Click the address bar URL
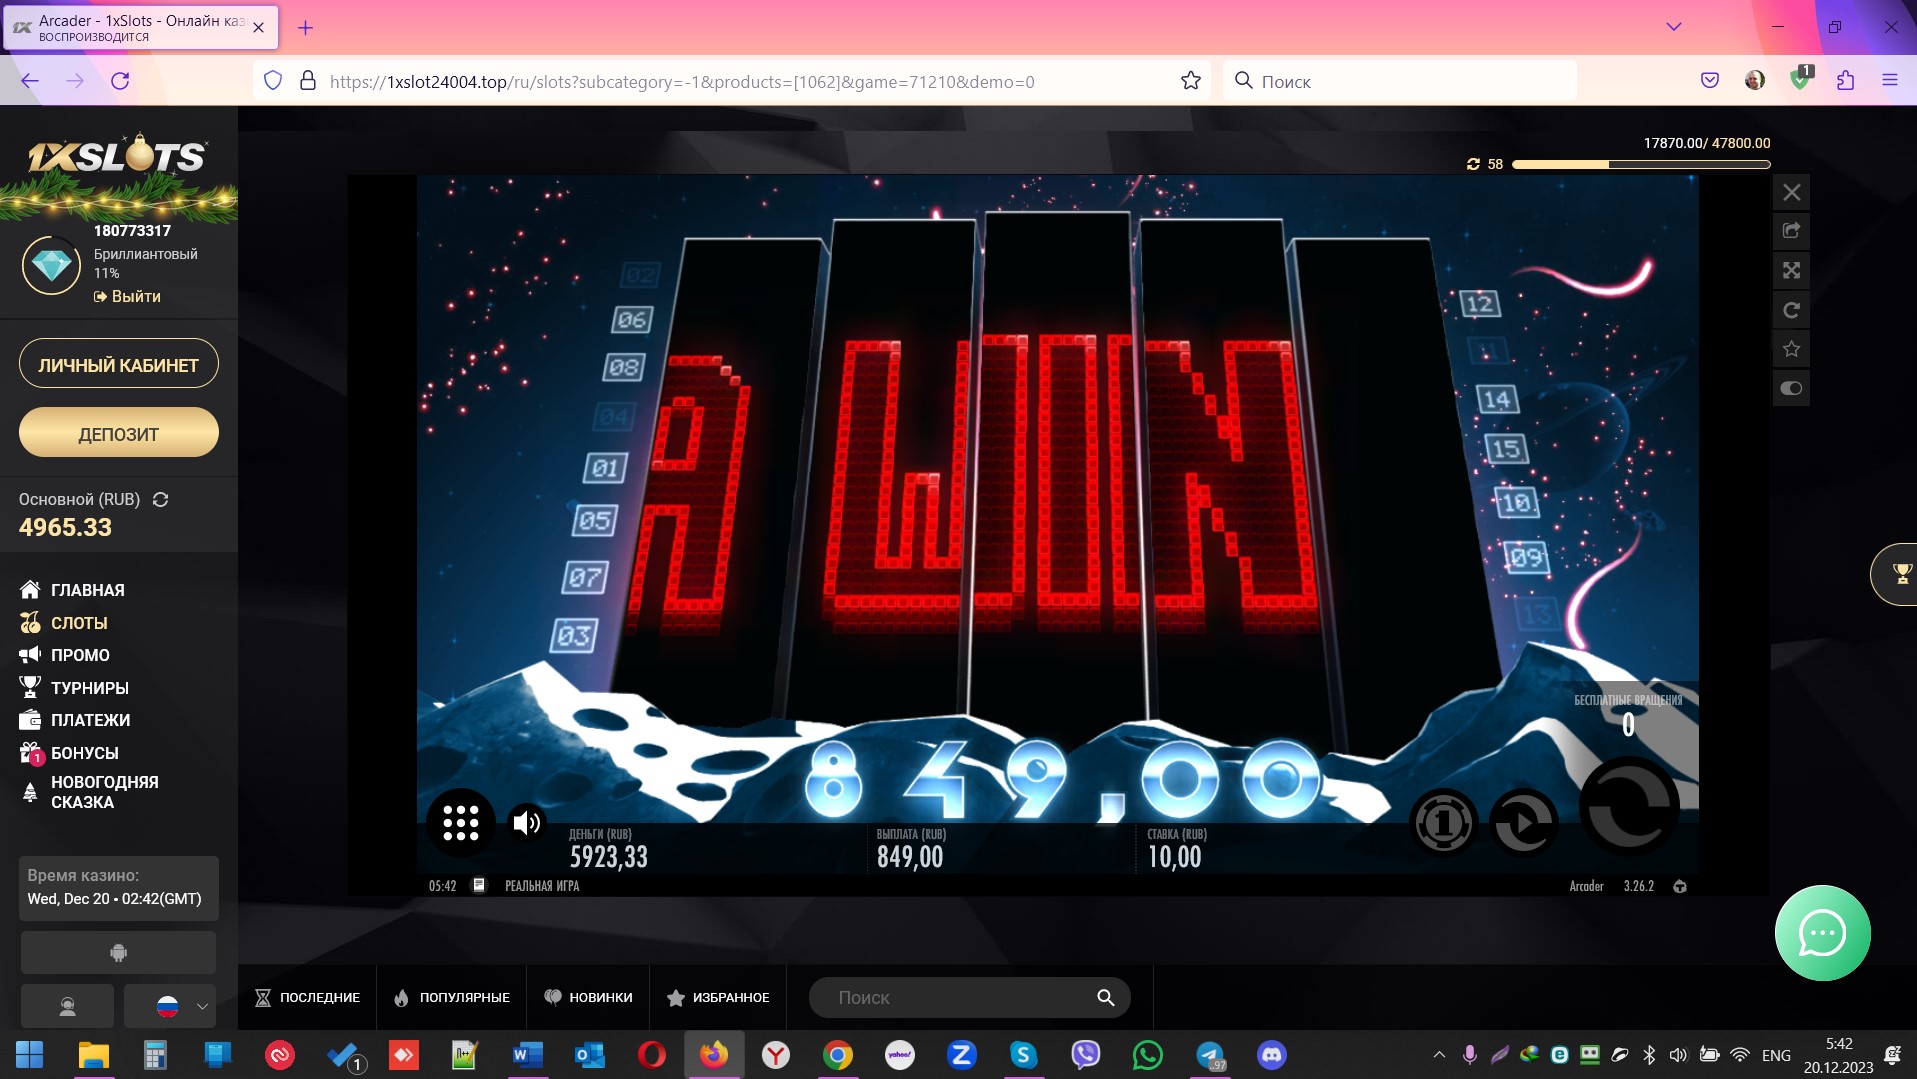The width and height of the screenshot is (1917, 1079). (682, 82)
